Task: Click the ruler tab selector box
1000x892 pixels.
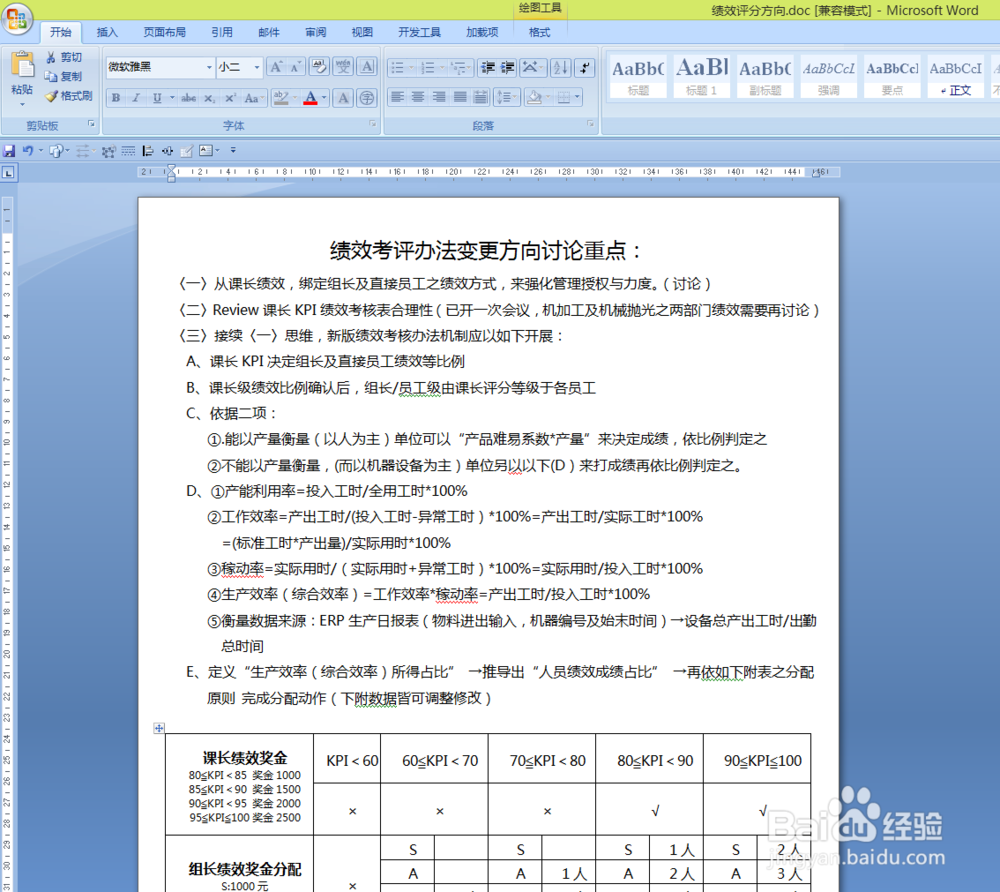Action: [x=8, y=172]
